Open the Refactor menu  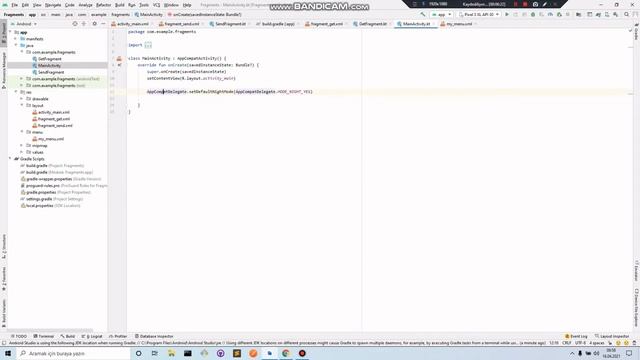click(103, 5)
